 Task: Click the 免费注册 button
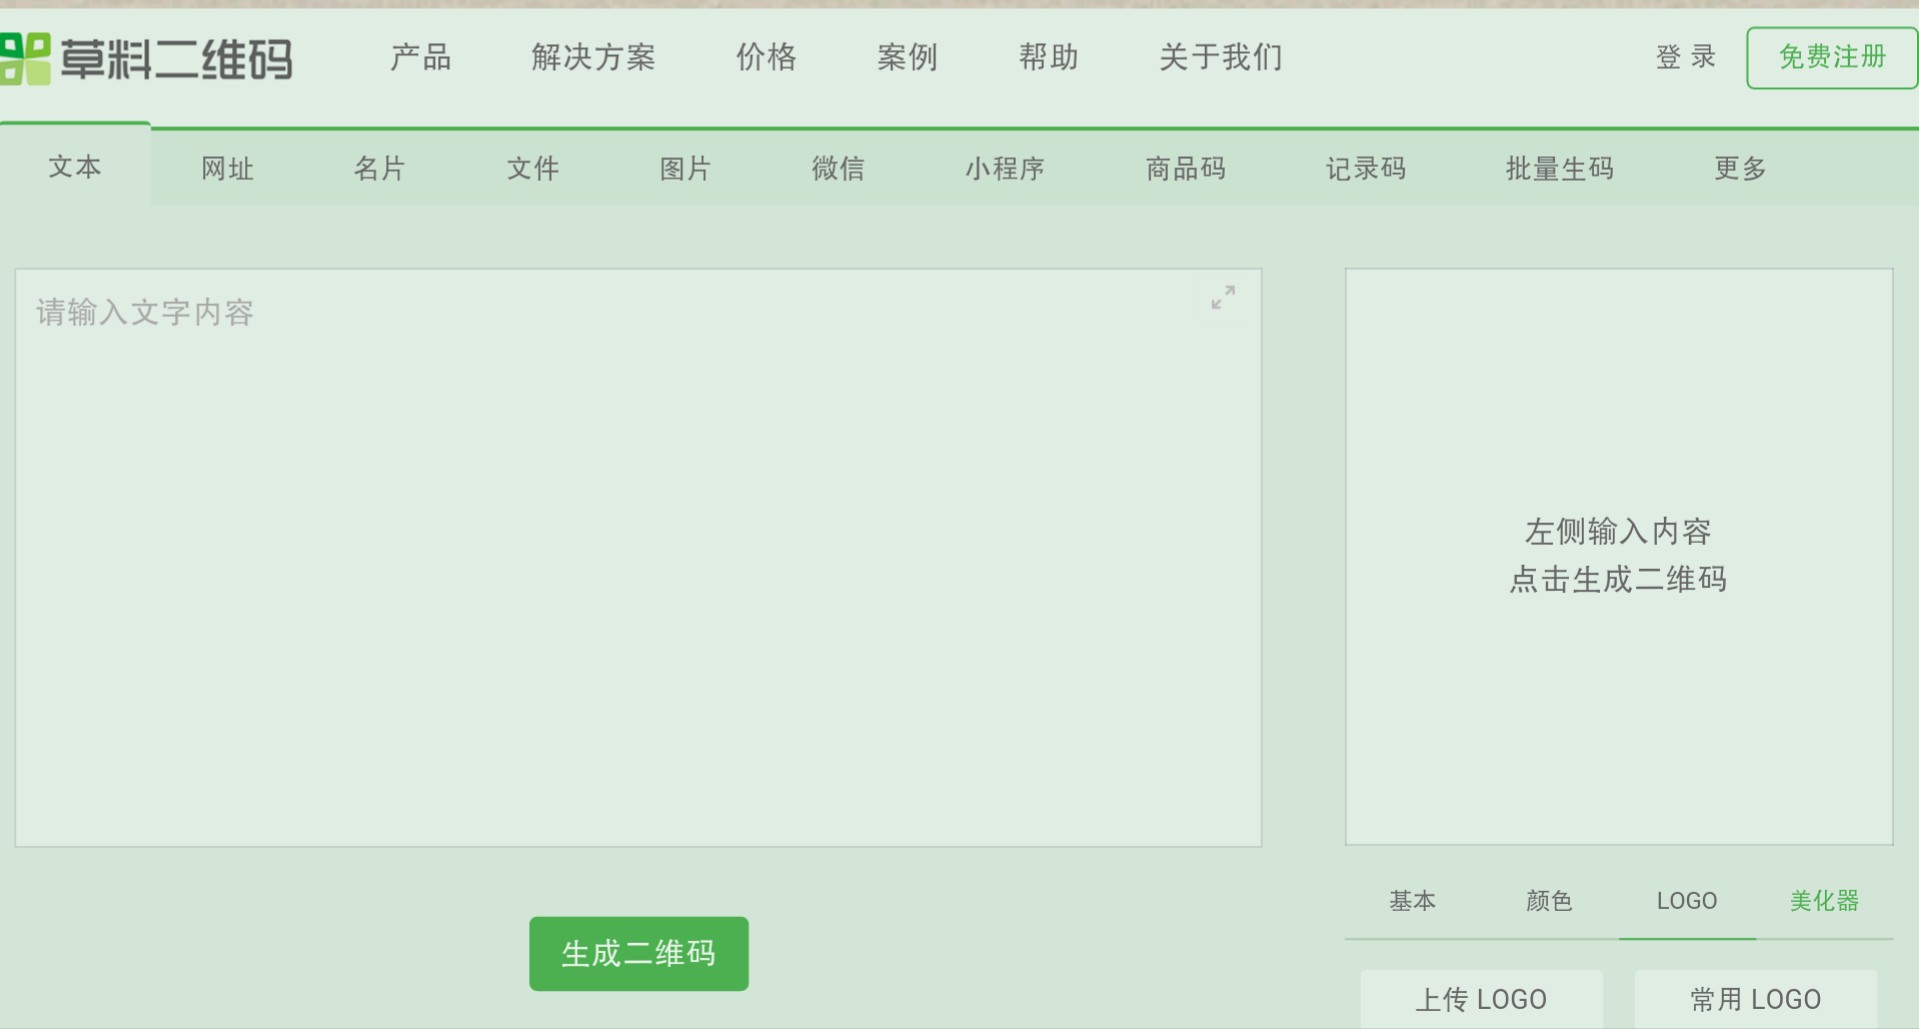click(x=1831, y=57)
